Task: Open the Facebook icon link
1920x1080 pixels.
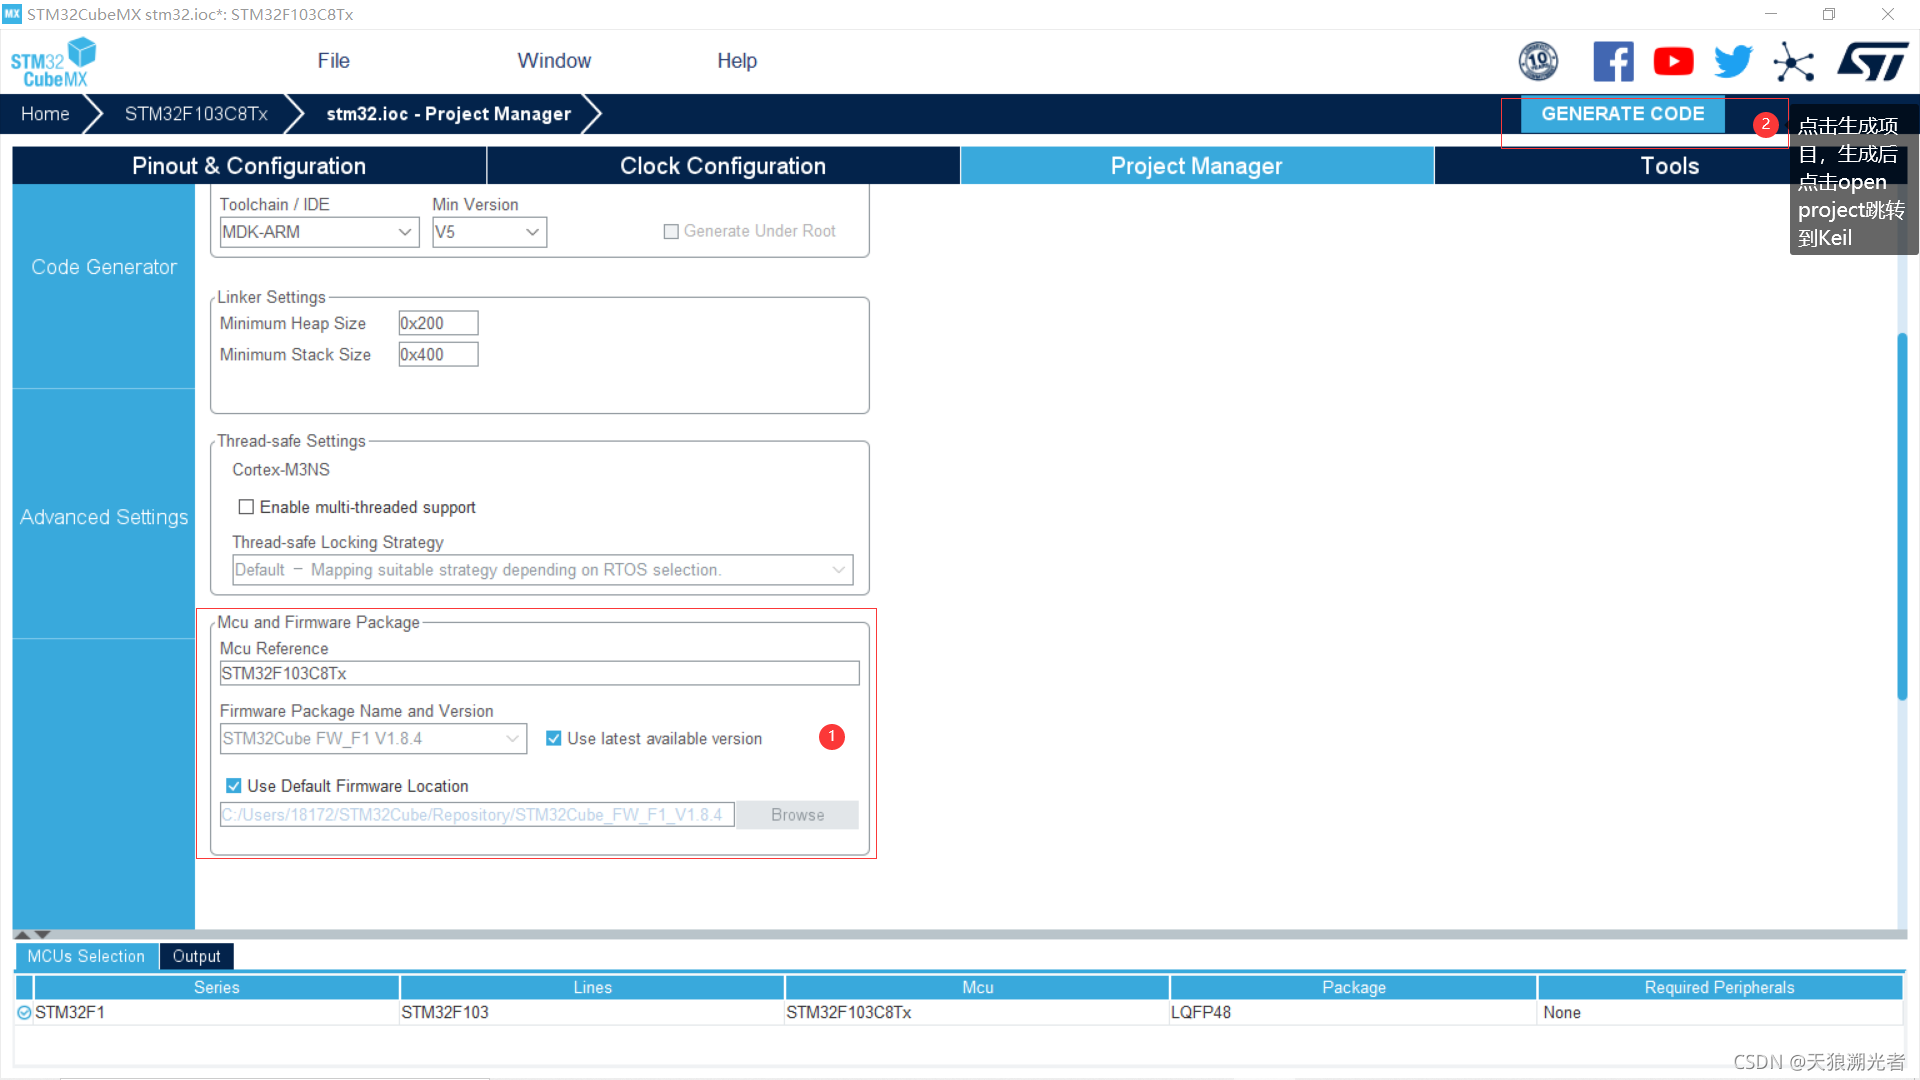Action: pos(1613,62)
